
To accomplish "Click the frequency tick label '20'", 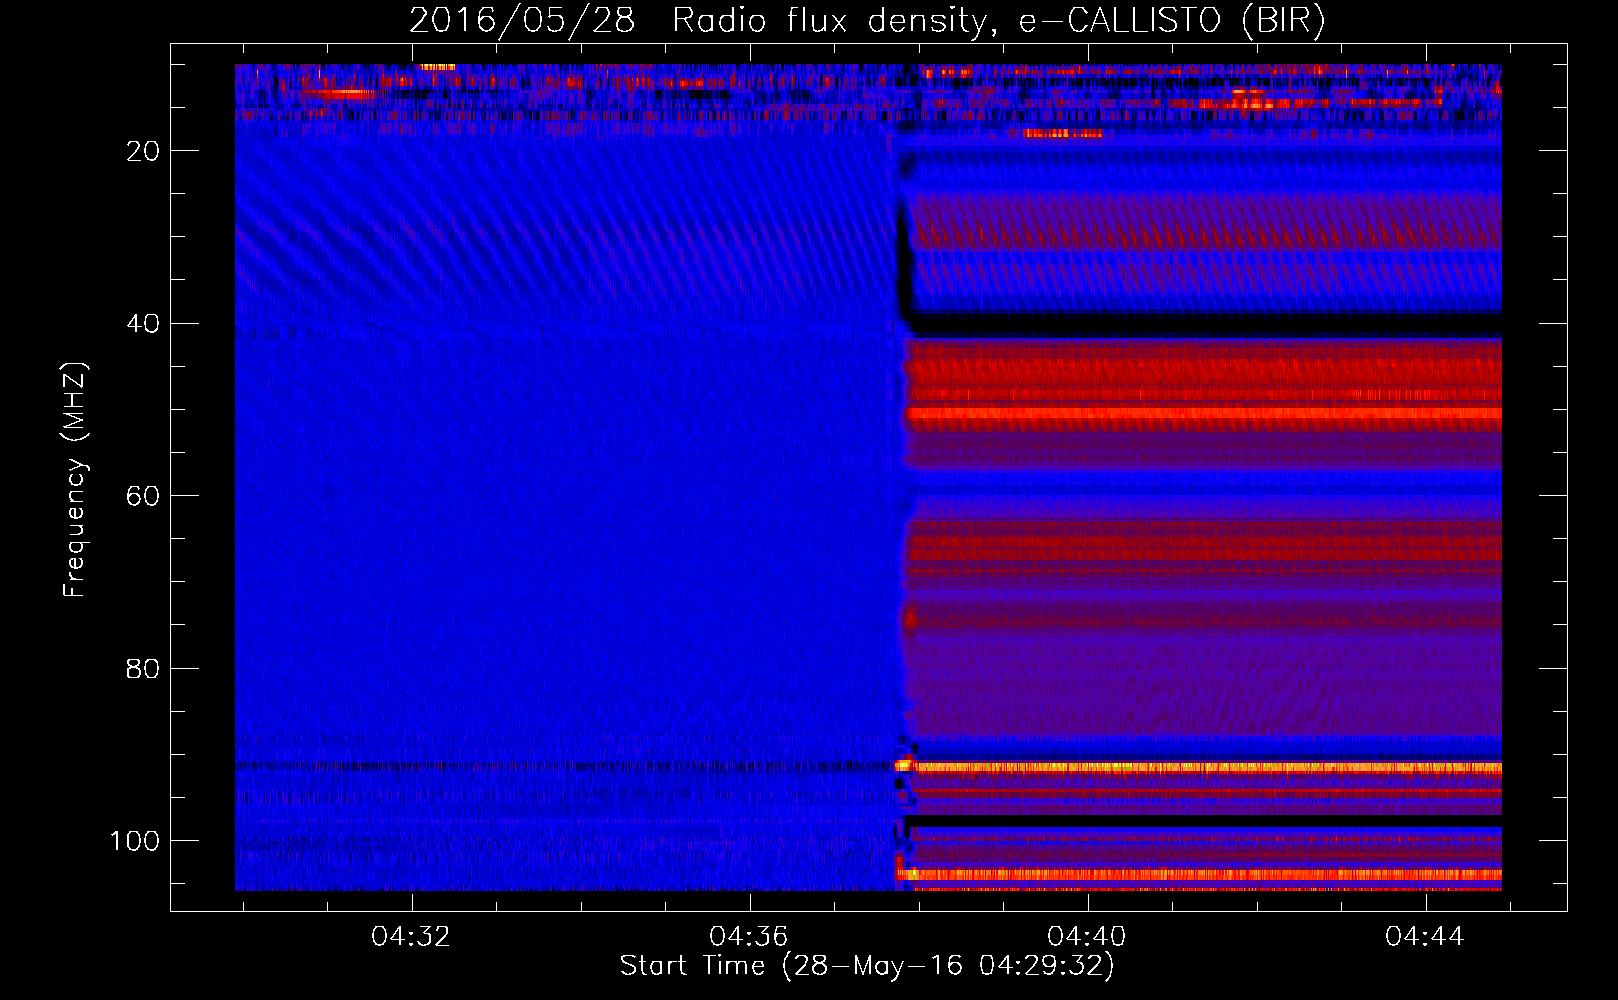I will tap(143, 151).
